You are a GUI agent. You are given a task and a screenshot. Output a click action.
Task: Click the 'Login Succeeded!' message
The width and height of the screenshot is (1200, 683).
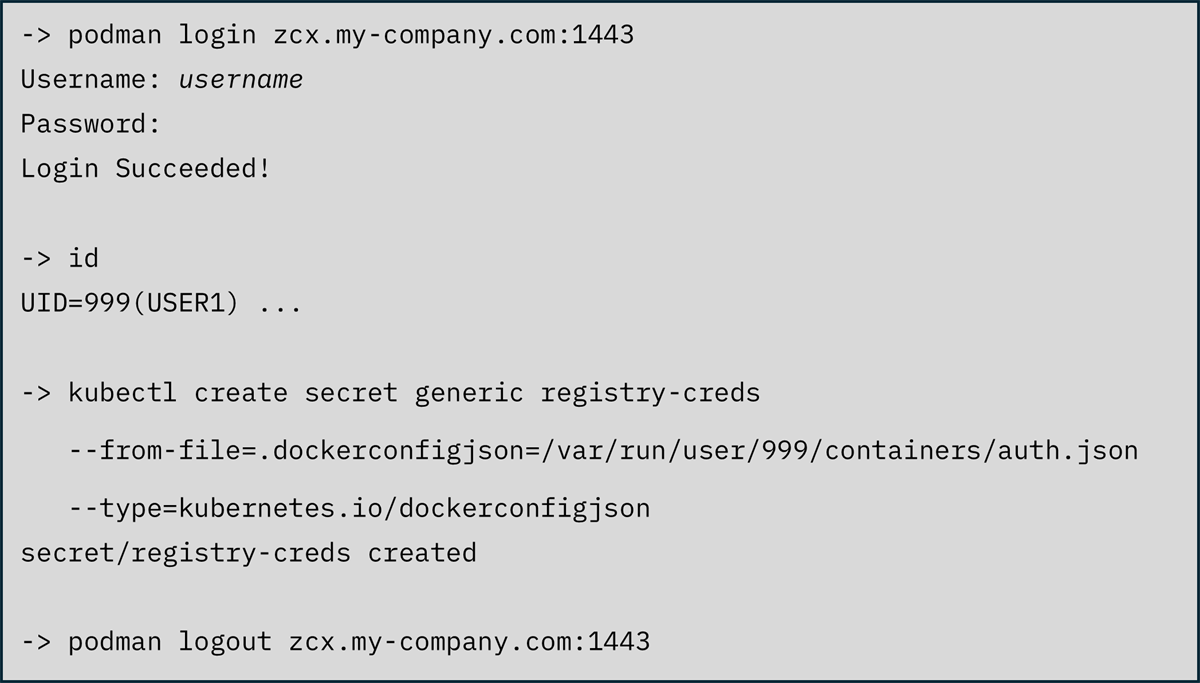tap(145, 168)
